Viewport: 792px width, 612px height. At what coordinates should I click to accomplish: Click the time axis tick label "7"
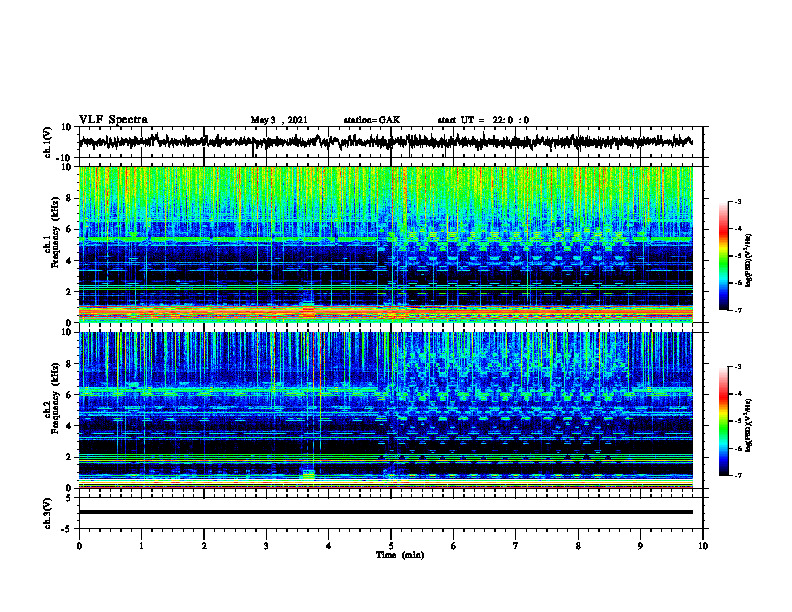pyautogui.click(x=516, y=546)
